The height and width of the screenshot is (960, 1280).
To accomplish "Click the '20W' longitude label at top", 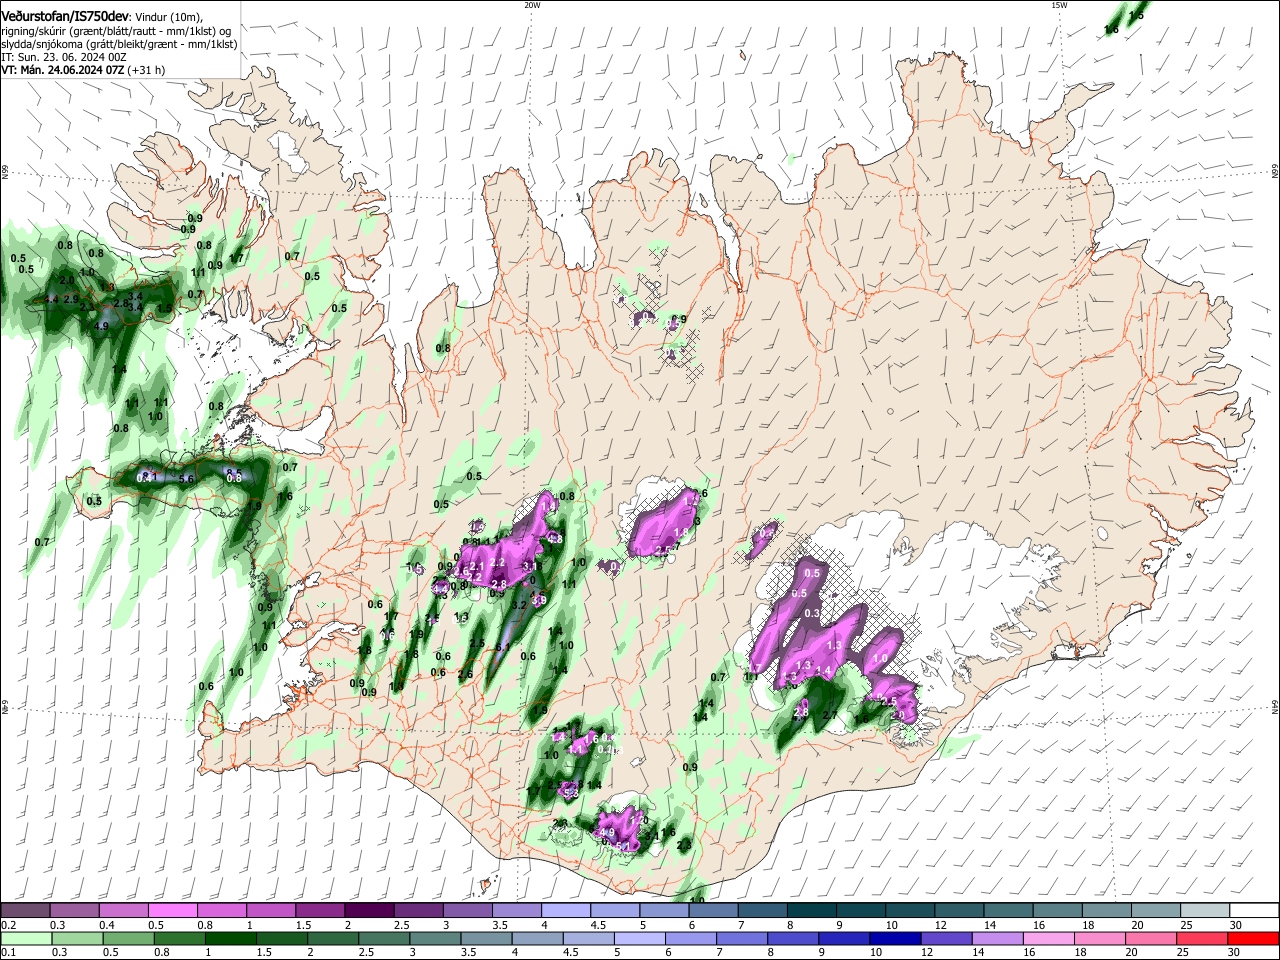I will tap(532, 5).
